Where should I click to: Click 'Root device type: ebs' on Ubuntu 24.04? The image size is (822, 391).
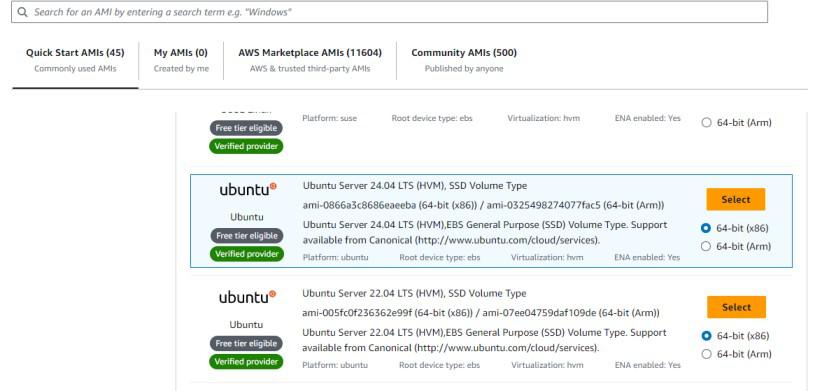point(439,257)
